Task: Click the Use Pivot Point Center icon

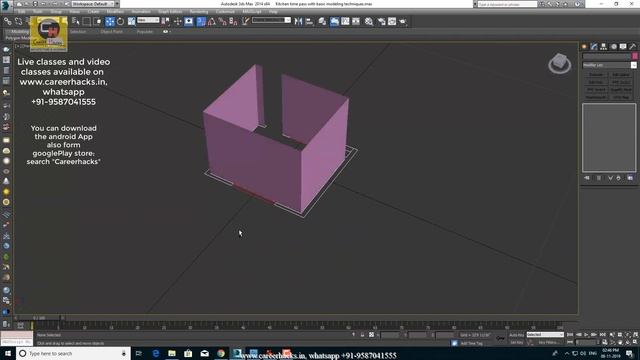Action: point(165,21)
